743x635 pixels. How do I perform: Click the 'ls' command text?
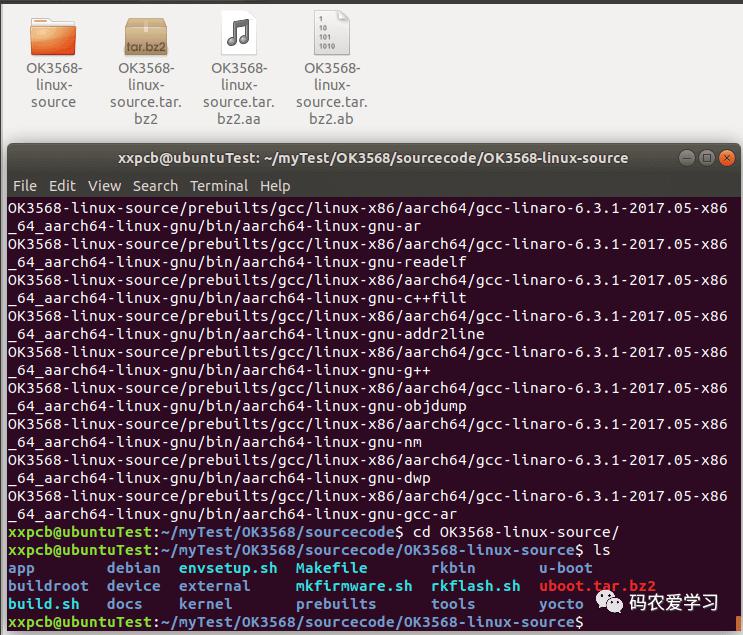602,550
